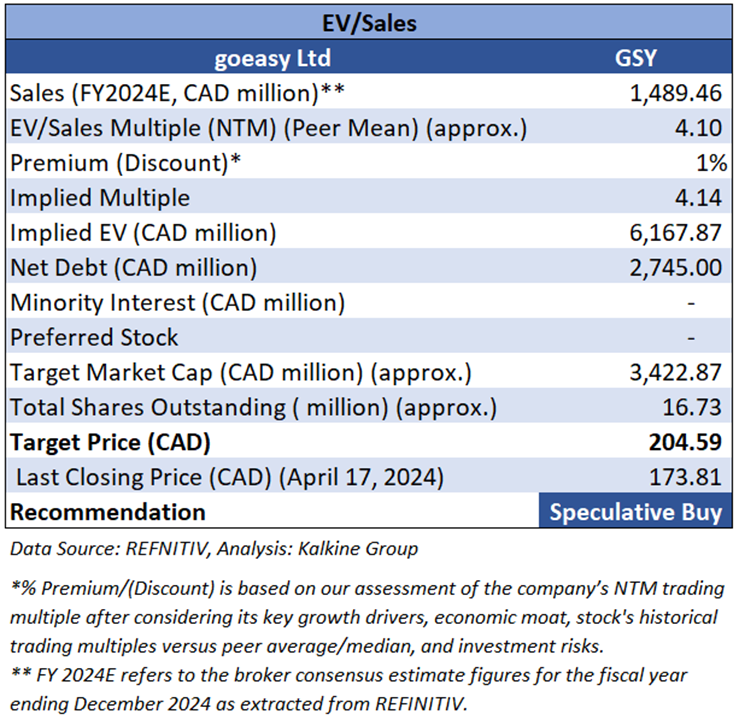Screen dimensions: 739x720
Task: Click the GSY ticker header cell
Action: (x=635, y=57)
